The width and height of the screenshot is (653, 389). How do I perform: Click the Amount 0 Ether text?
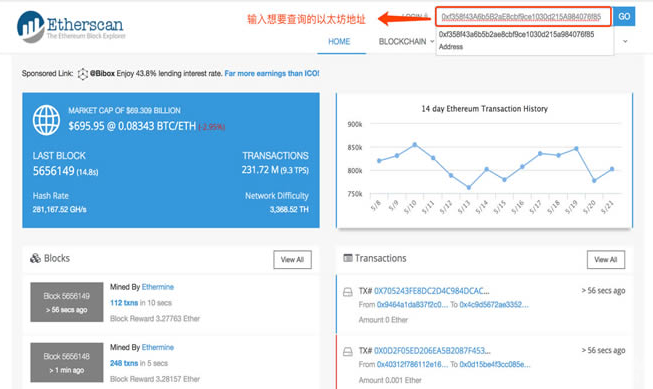click(383, 320)
